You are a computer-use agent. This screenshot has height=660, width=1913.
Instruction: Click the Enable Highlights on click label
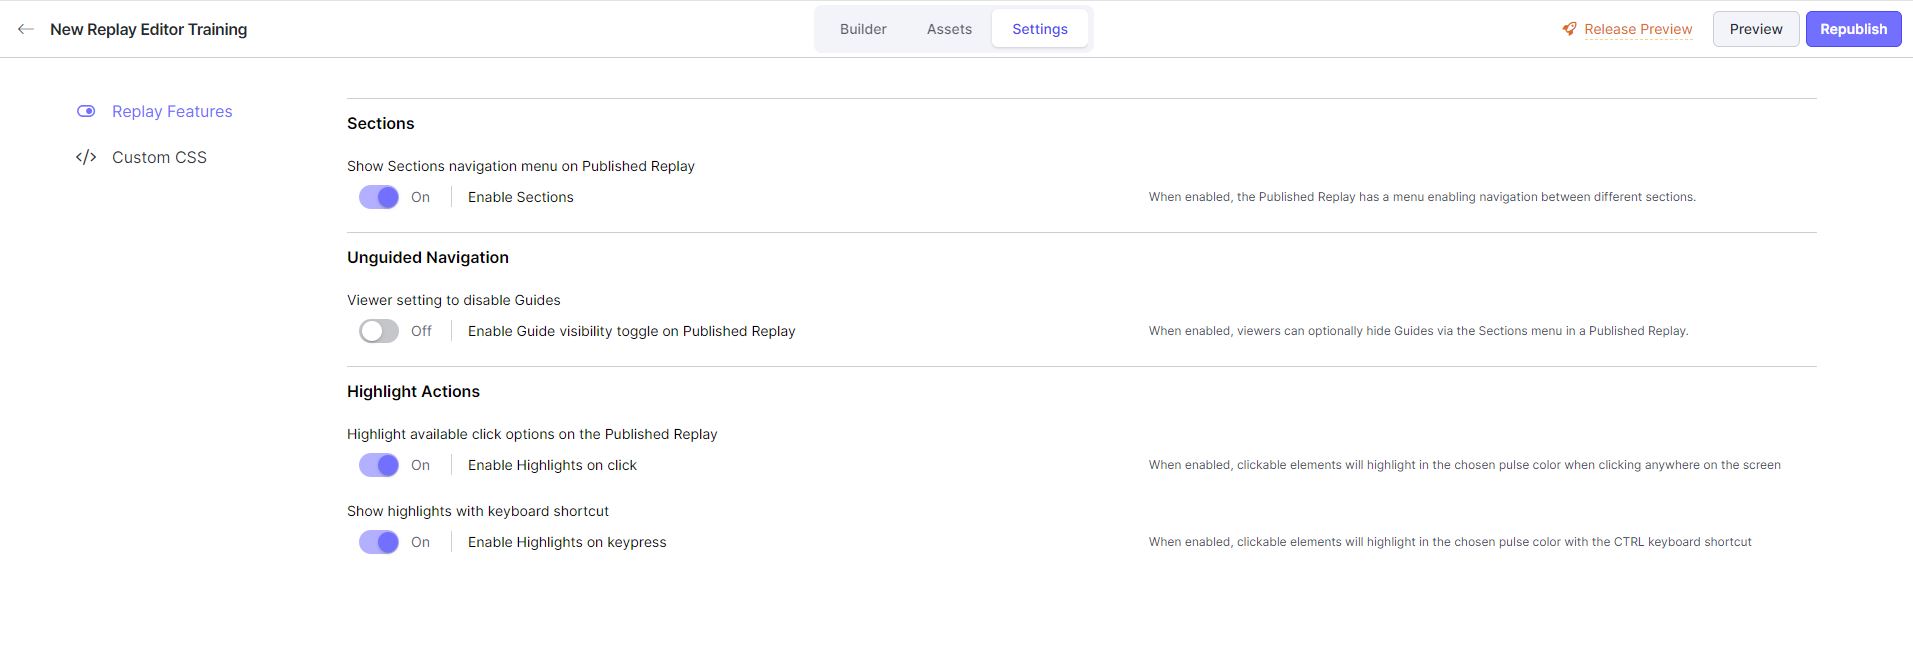coord(552,465)
